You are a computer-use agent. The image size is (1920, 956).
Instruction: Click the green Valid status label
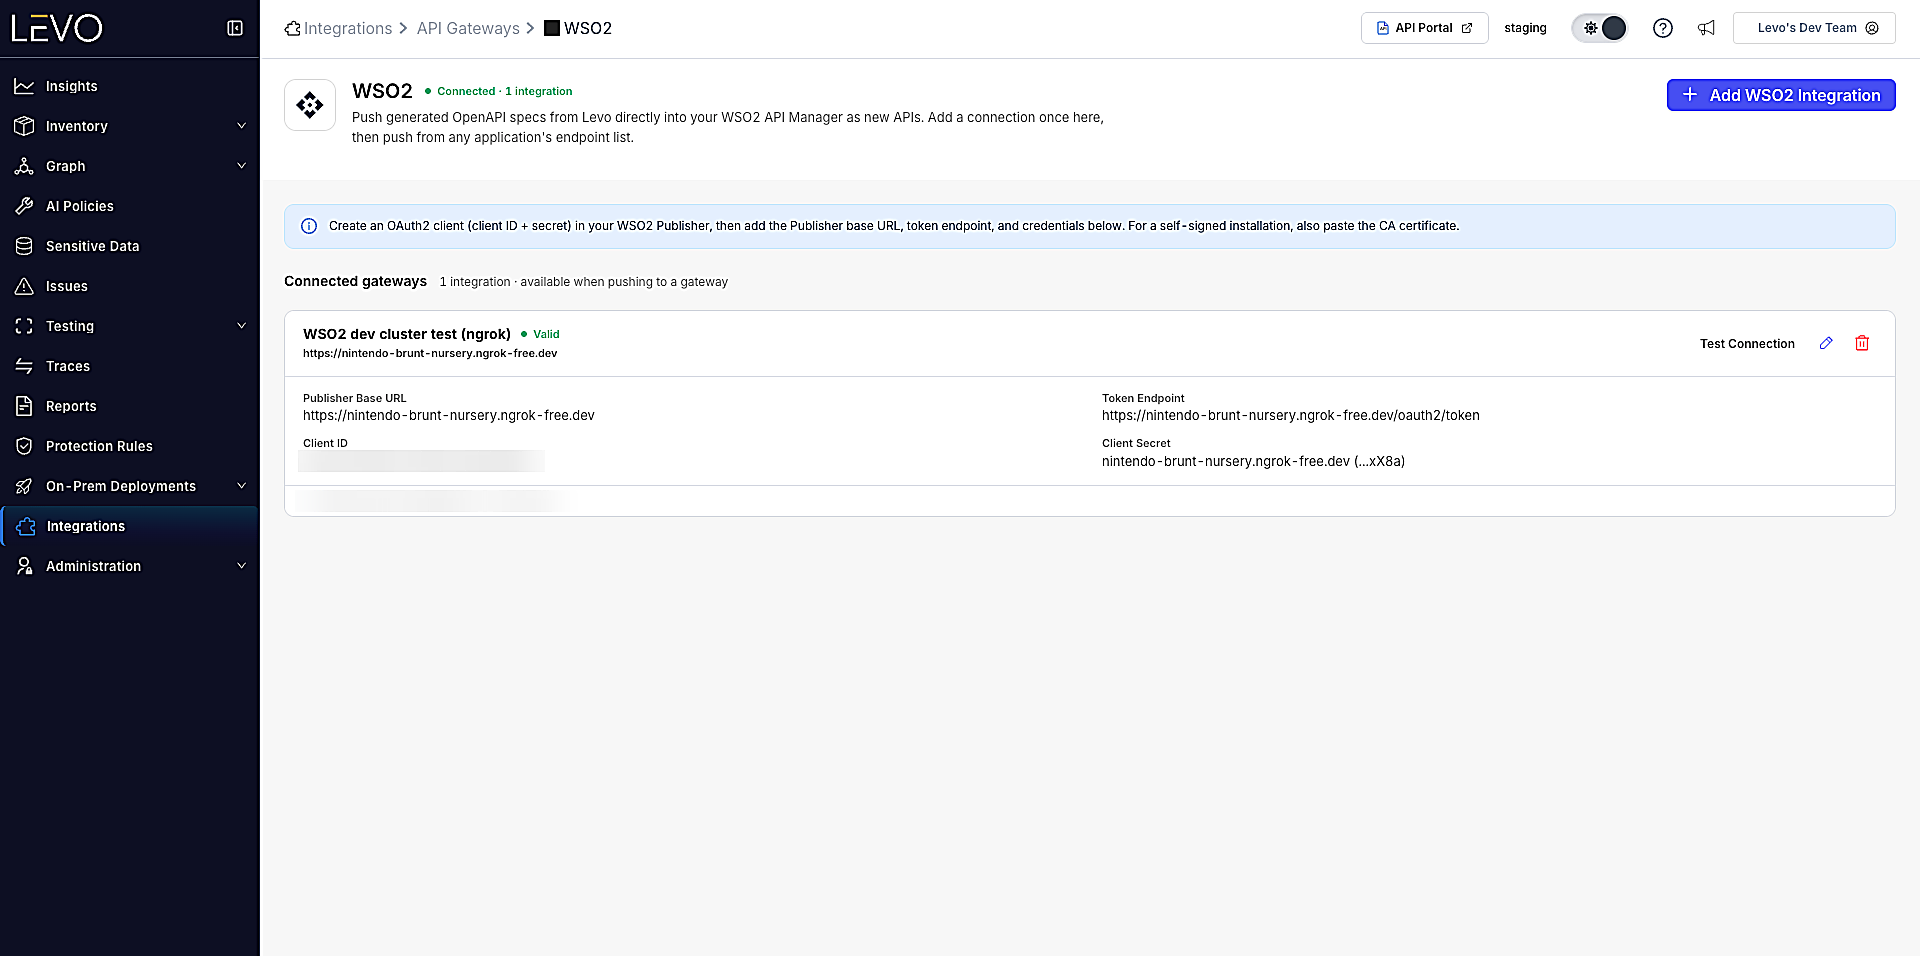tap(546, 334)
